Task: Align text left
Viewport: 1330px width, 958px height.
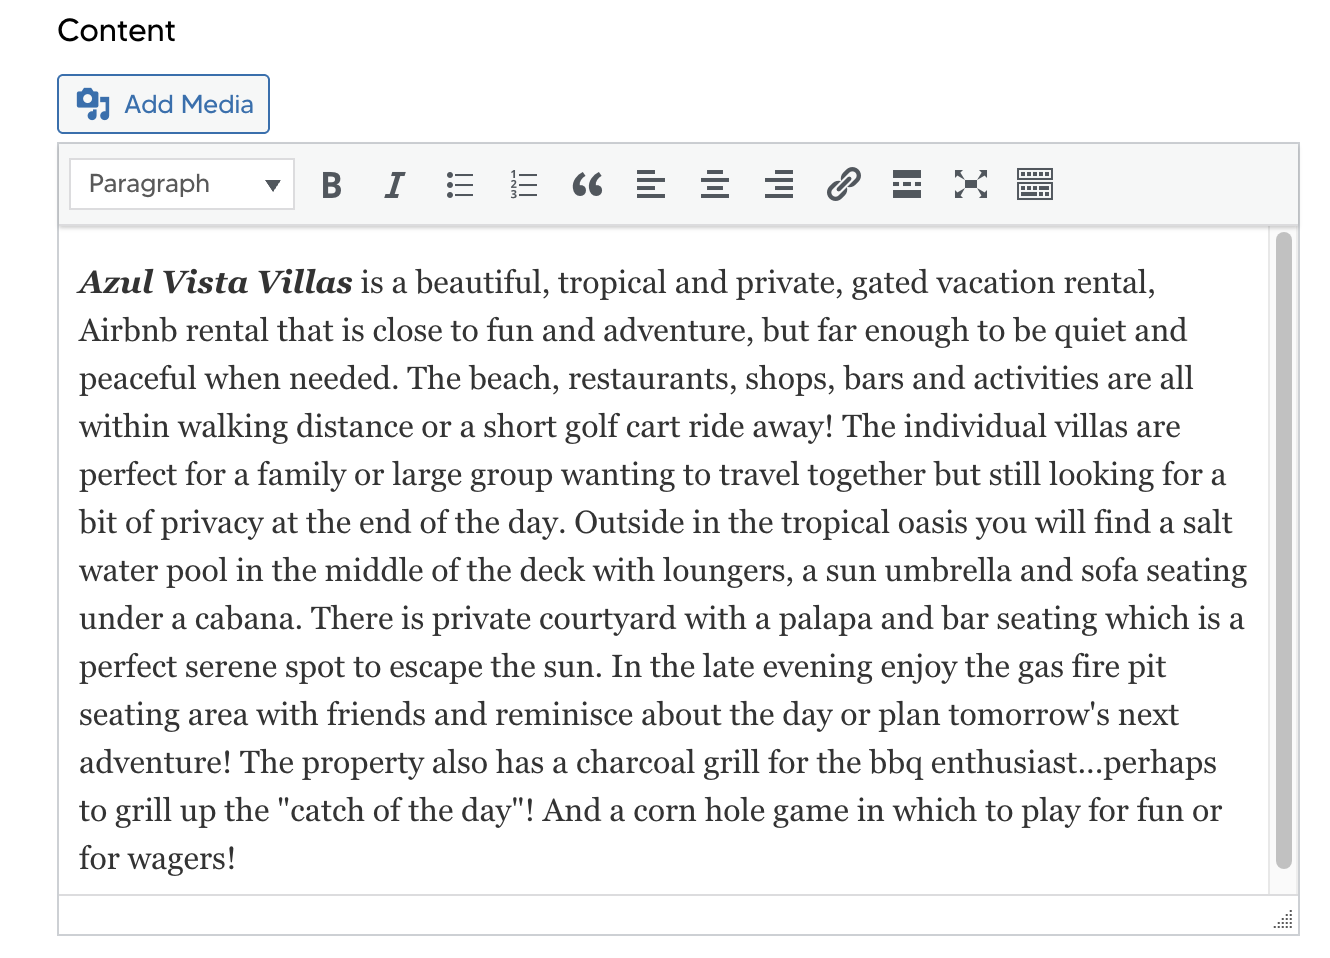Action: (651, 185)
